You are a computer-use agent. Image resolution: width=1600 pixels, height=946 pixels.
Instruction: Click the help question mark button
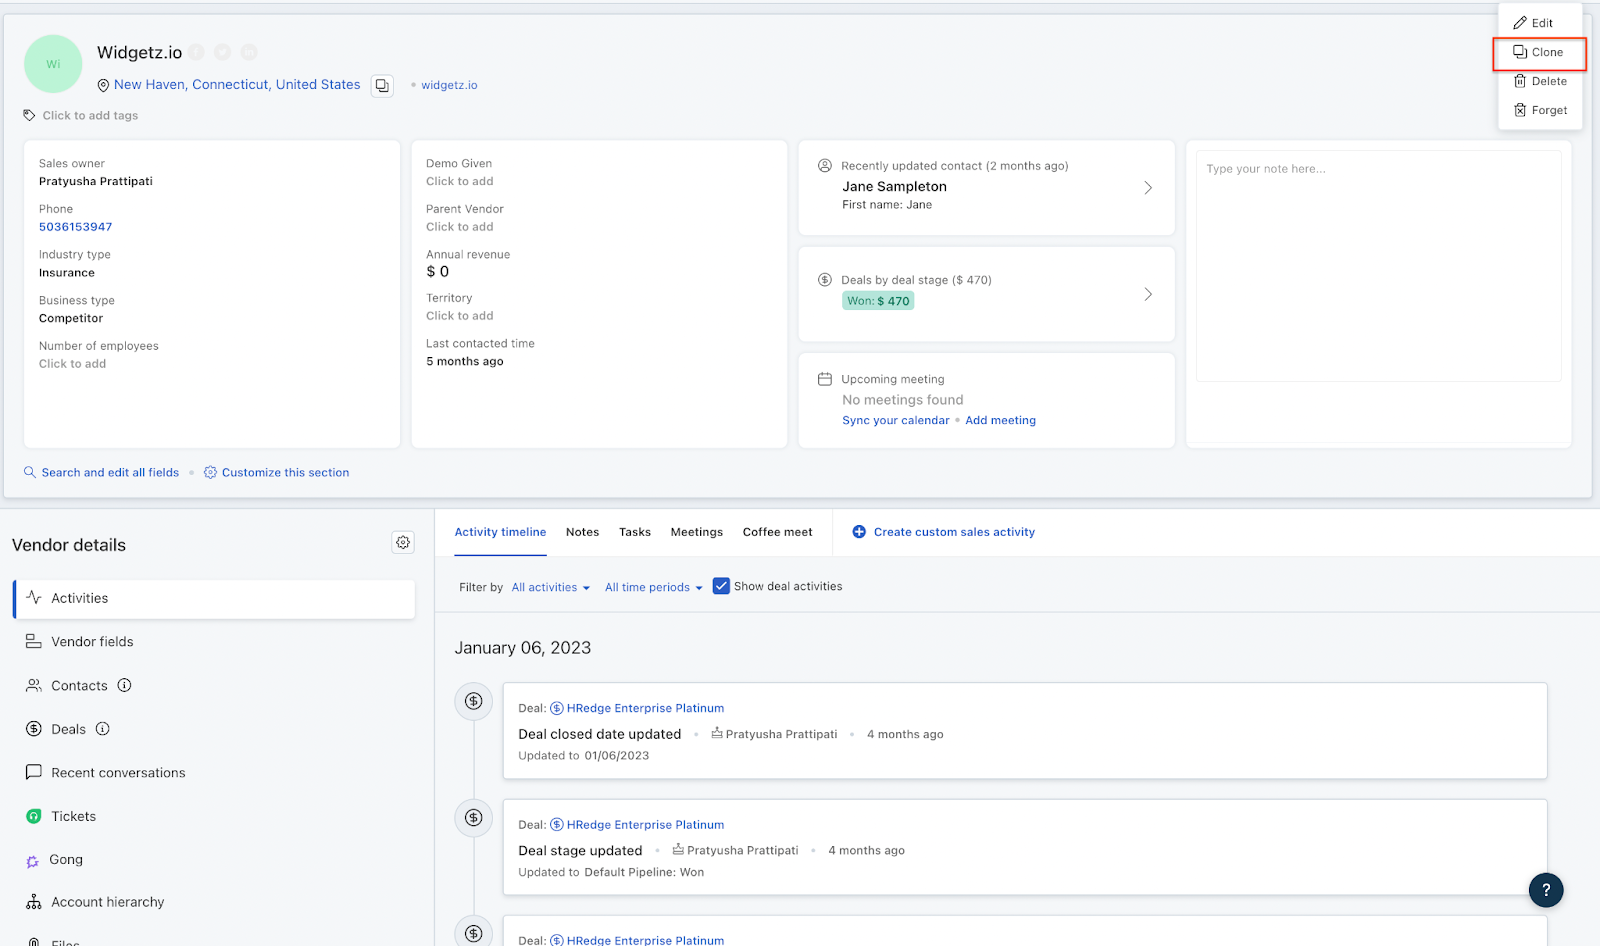[1546, 890]
